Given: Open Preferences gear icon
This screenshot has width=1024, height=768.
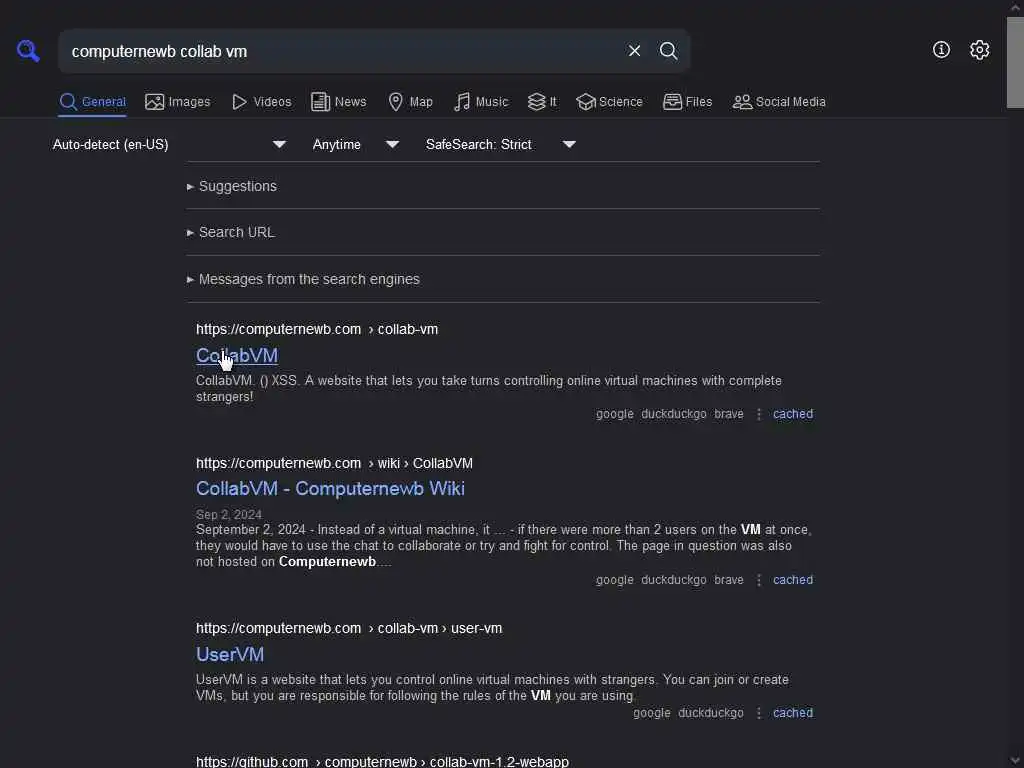Looking at the screenshot, I should click(979, 50).
